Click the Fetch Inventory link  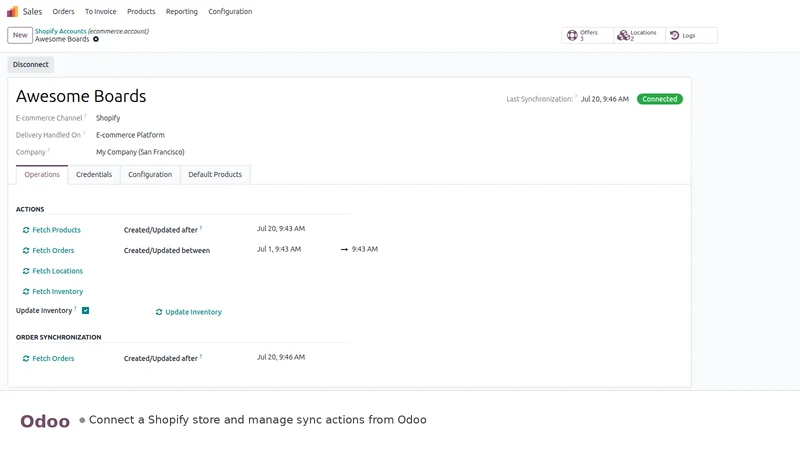pyautogui.click(x=58, y=291)
